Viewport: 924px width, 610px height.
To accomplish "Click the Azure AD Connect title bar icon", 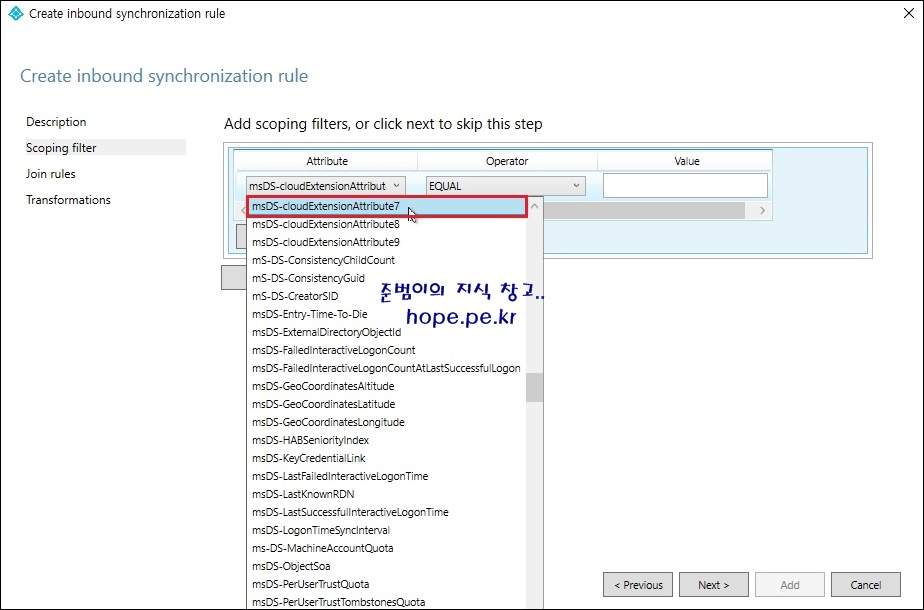I will click(16, 13).
